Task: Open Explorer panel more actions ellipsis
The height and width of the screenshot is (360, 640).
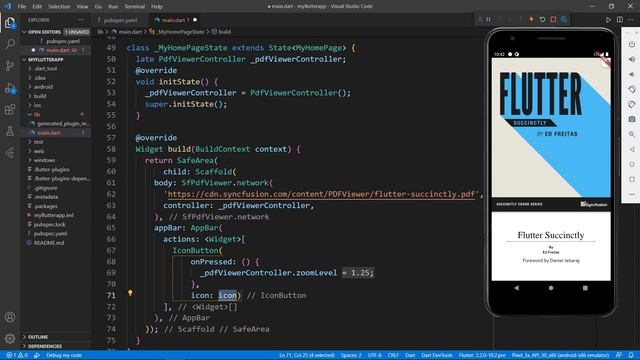Action: 81,20
